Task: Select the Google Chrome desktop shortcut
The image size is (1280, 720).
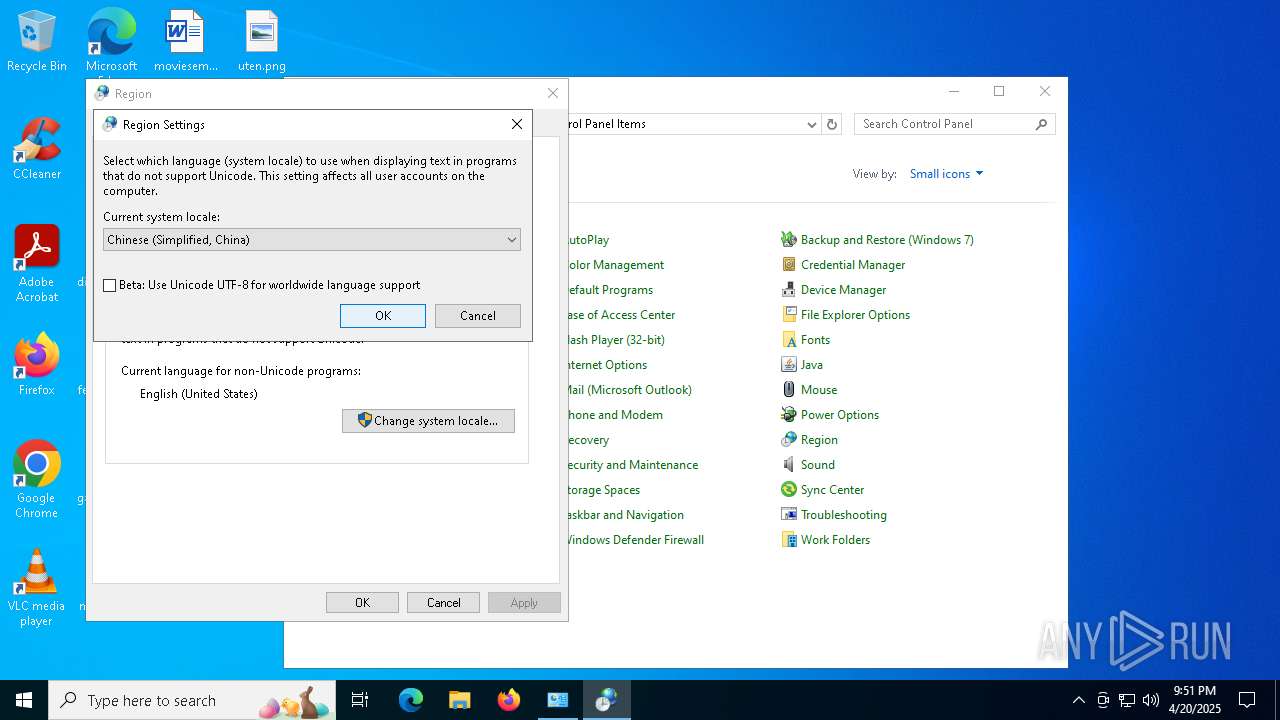Action: click(x=37, y=480)
